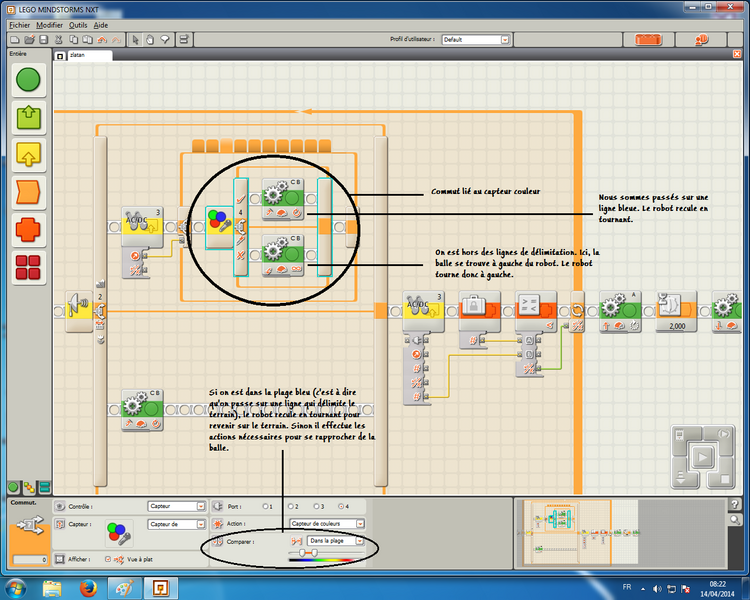The width and height of the screenshot is (750, 600).
Task: Select port 1 radio button
Action: click(x=264, y=506)
